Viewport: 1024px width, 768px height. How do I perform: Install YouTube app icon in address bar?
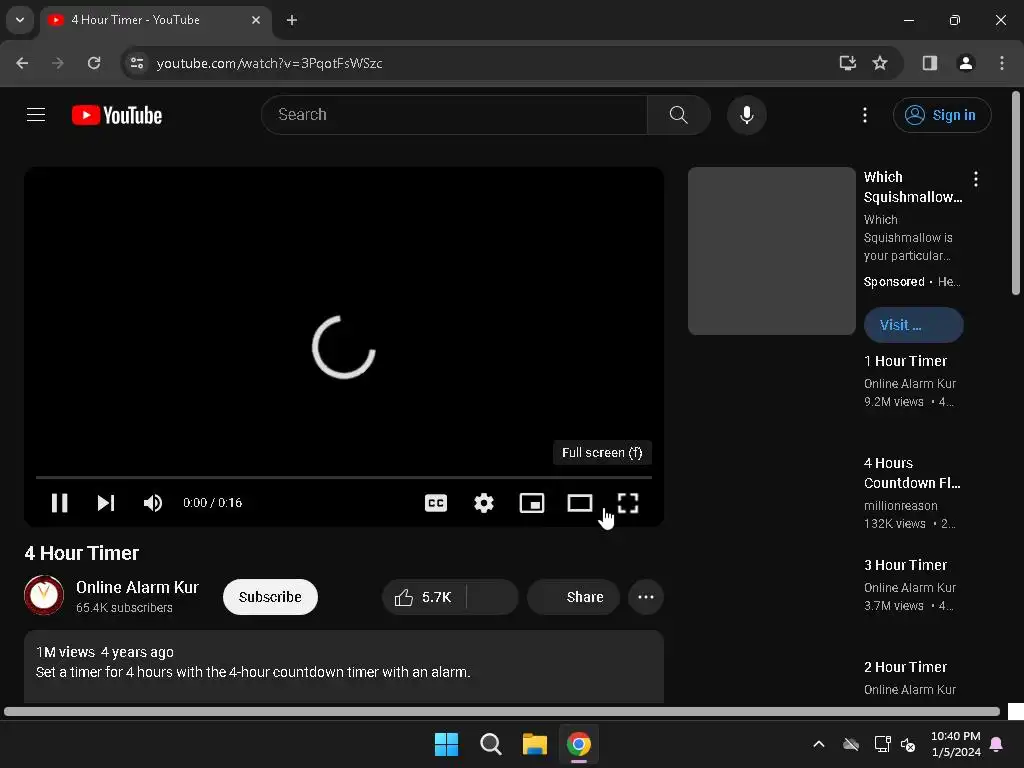pyautogui.click(x=847, y=63)
